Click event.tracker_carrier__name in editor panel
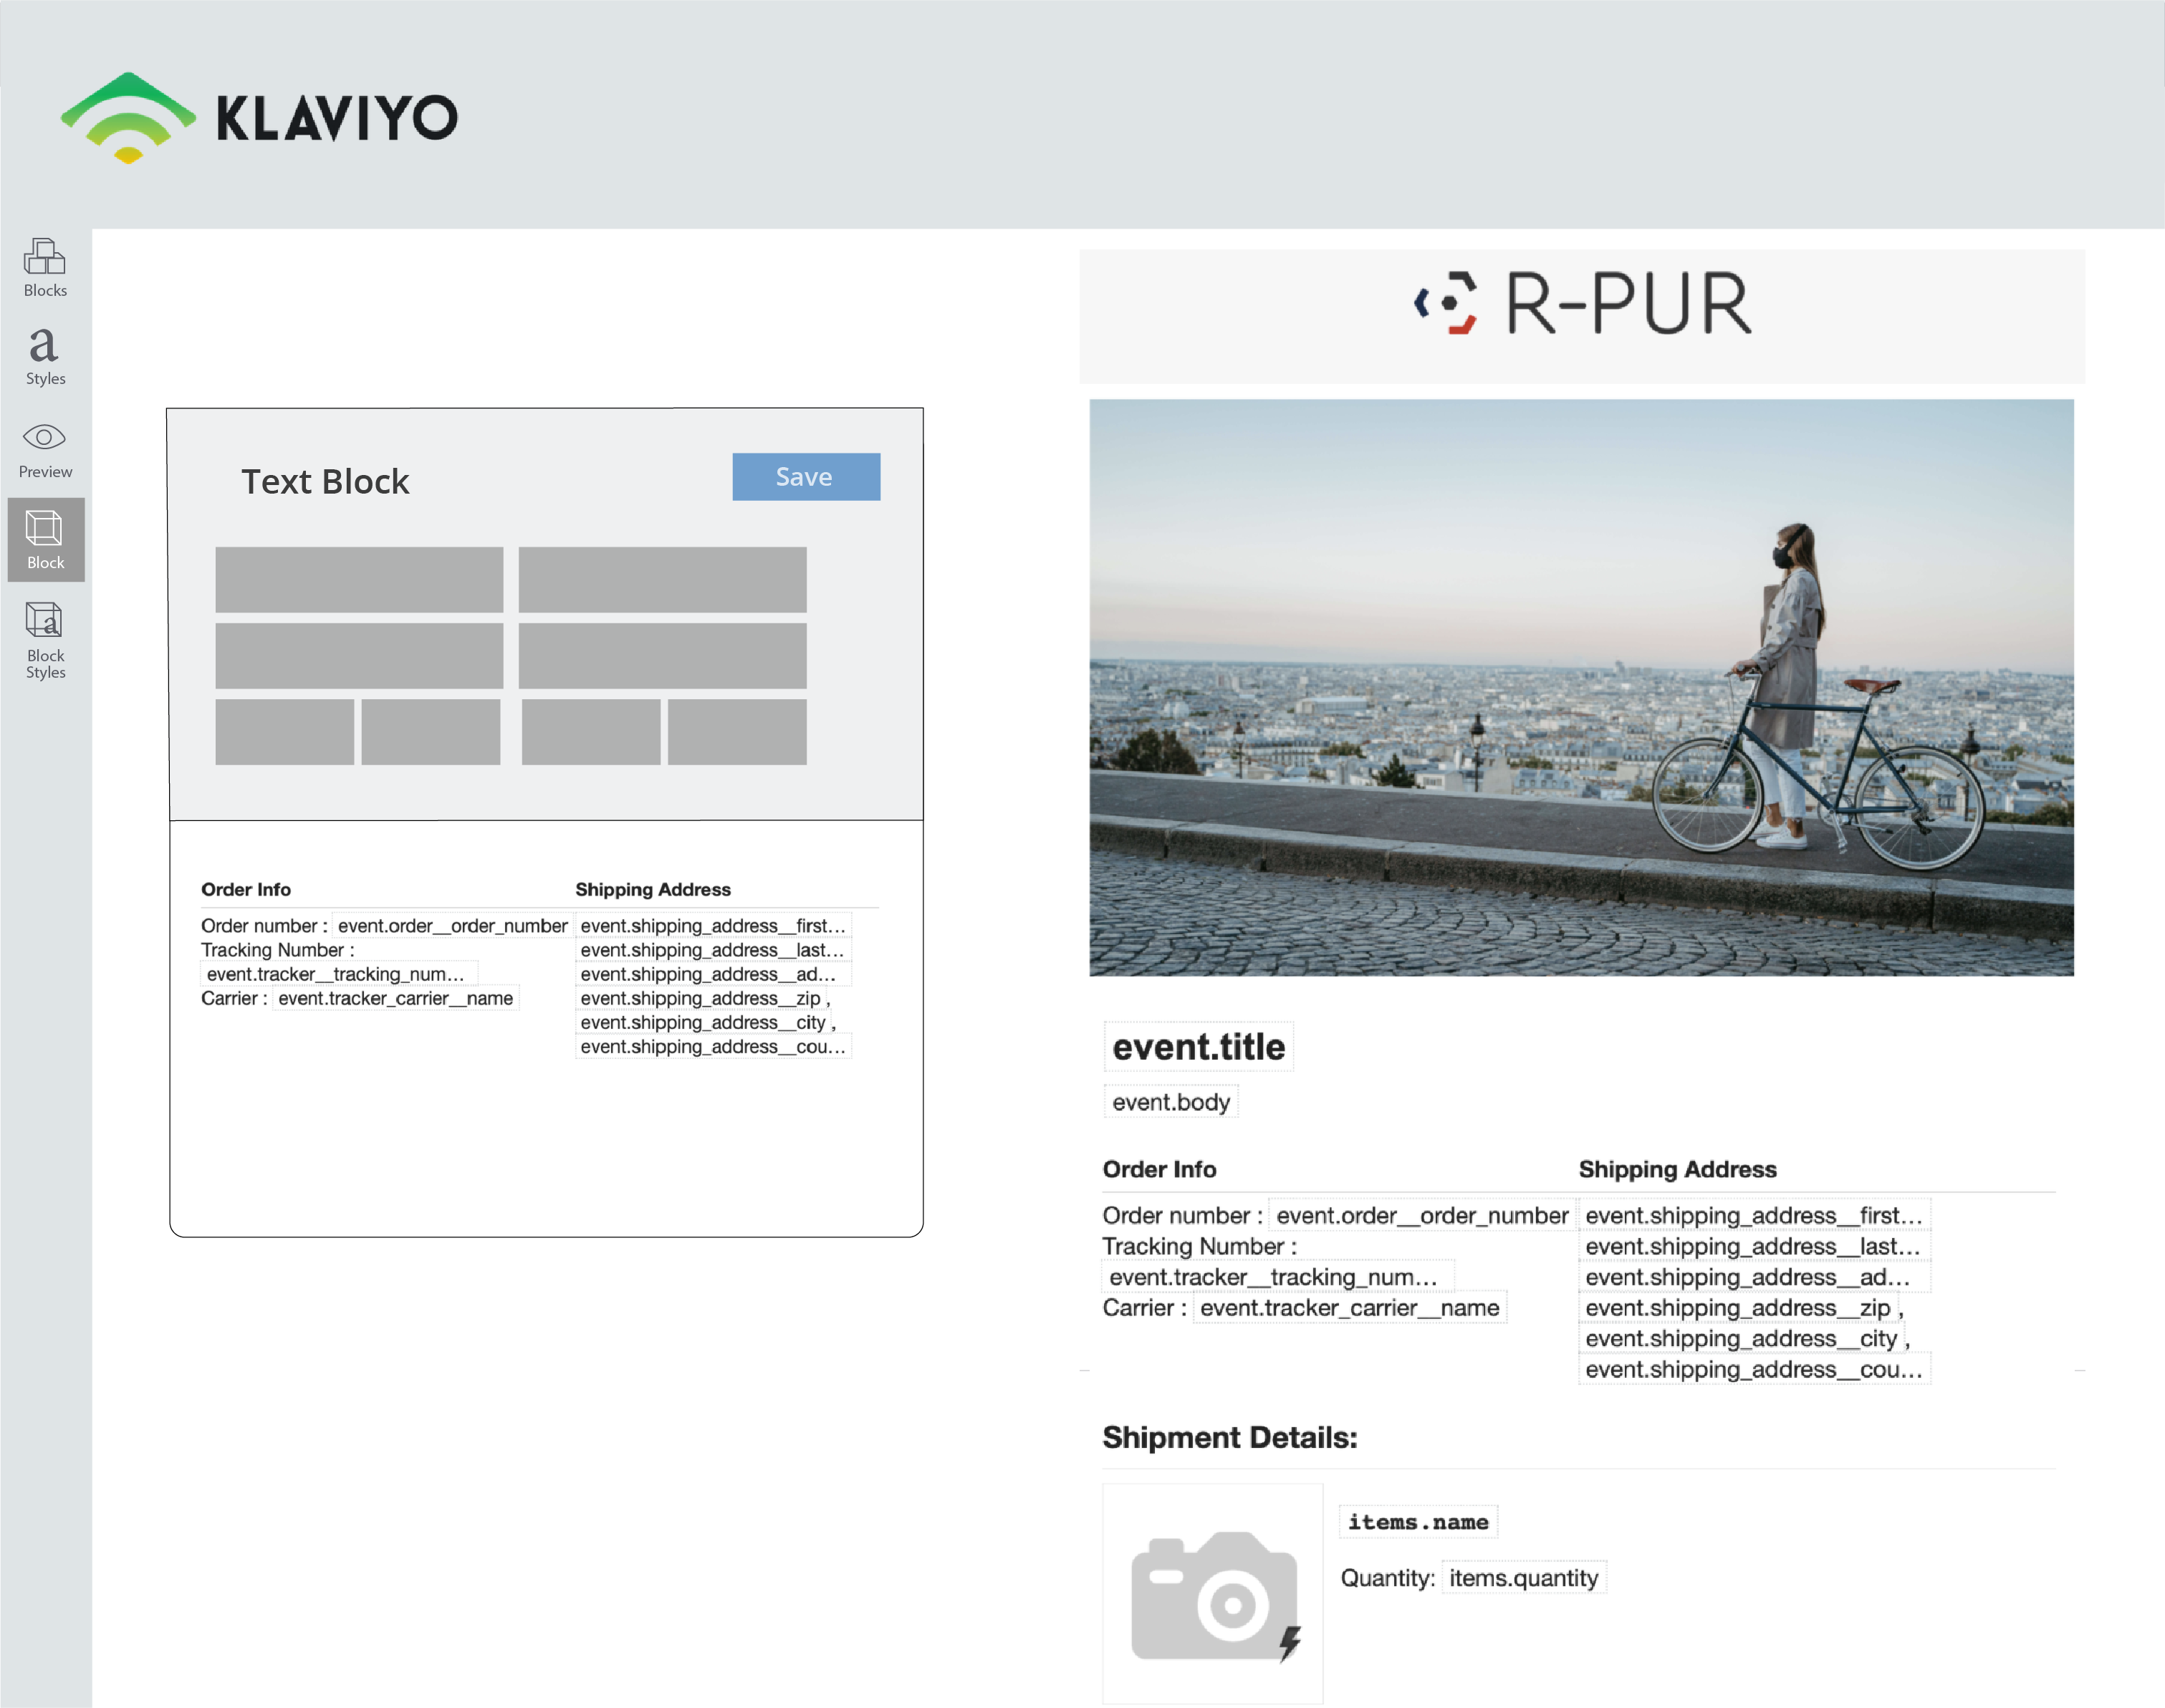Image resolution: width=2165 pixels, height=1708 pixels. click(x=395, y=998)
